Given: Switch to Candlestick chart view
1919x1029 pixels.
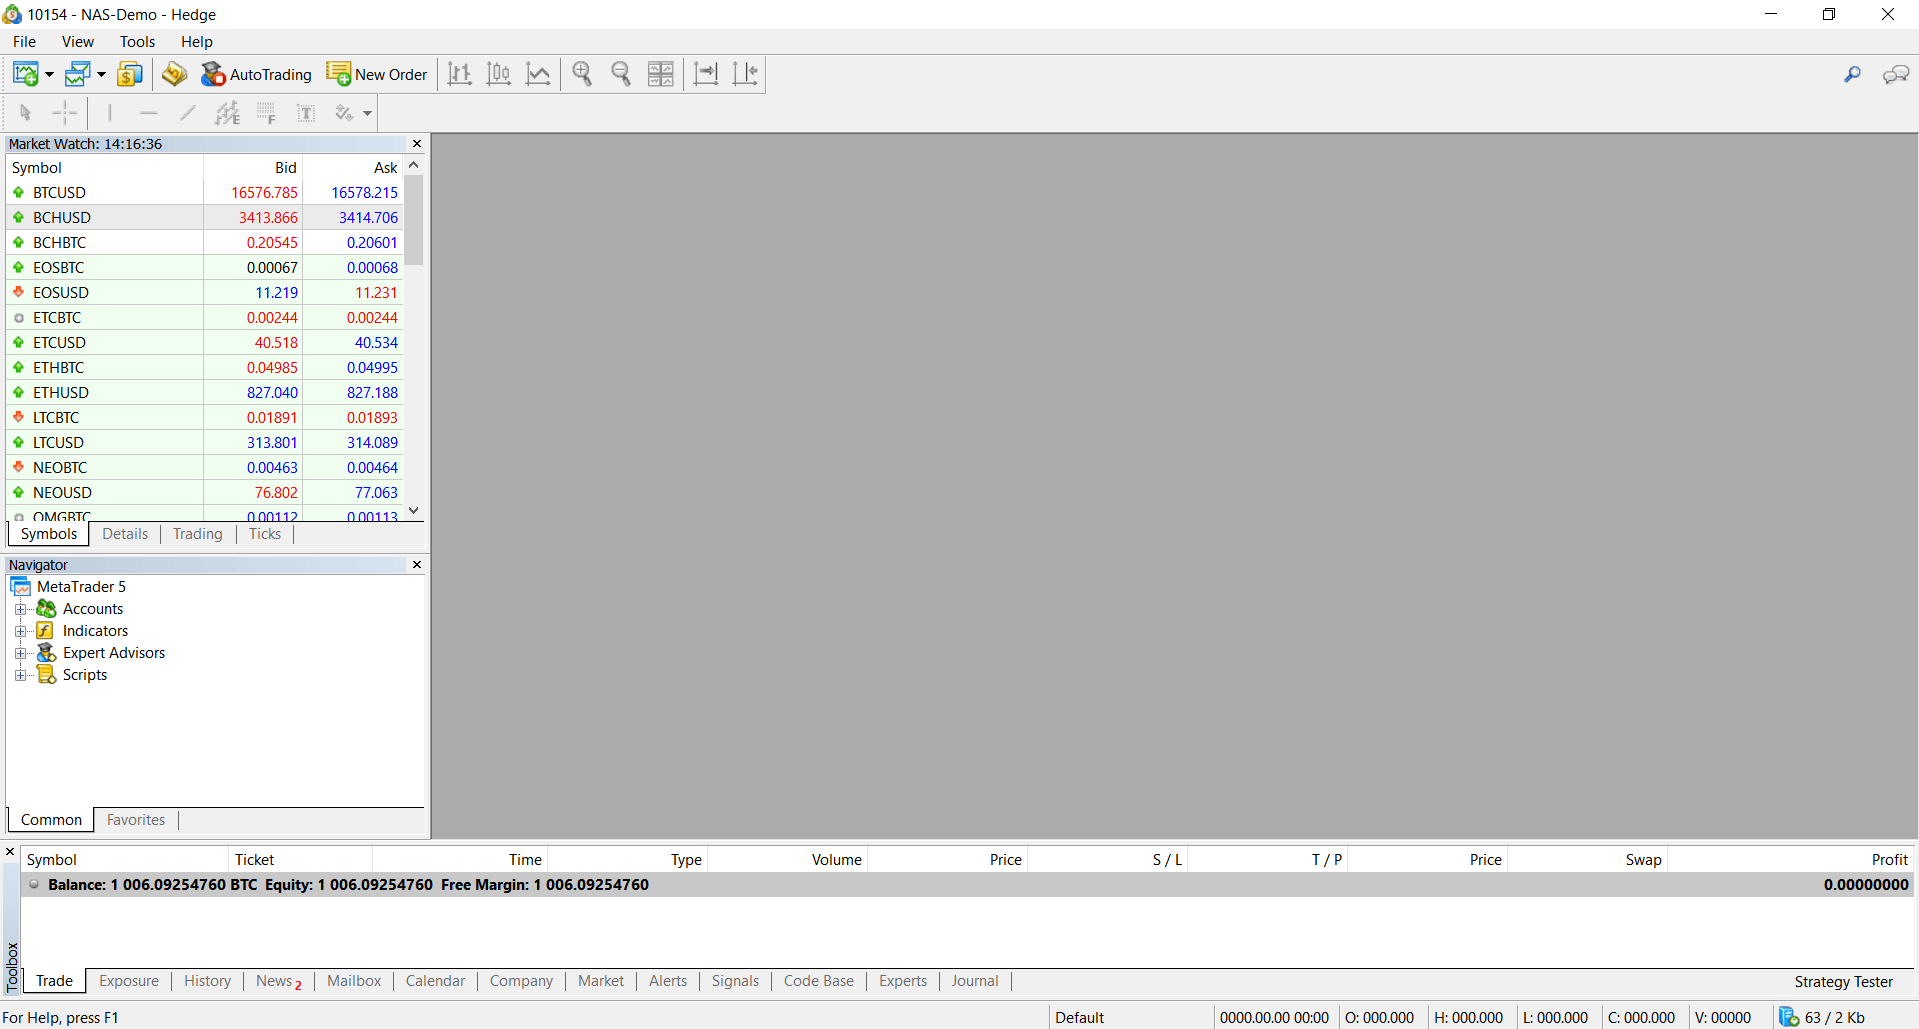Looking at the screenshot, I should pyautogui.click(x=499, y=74).
